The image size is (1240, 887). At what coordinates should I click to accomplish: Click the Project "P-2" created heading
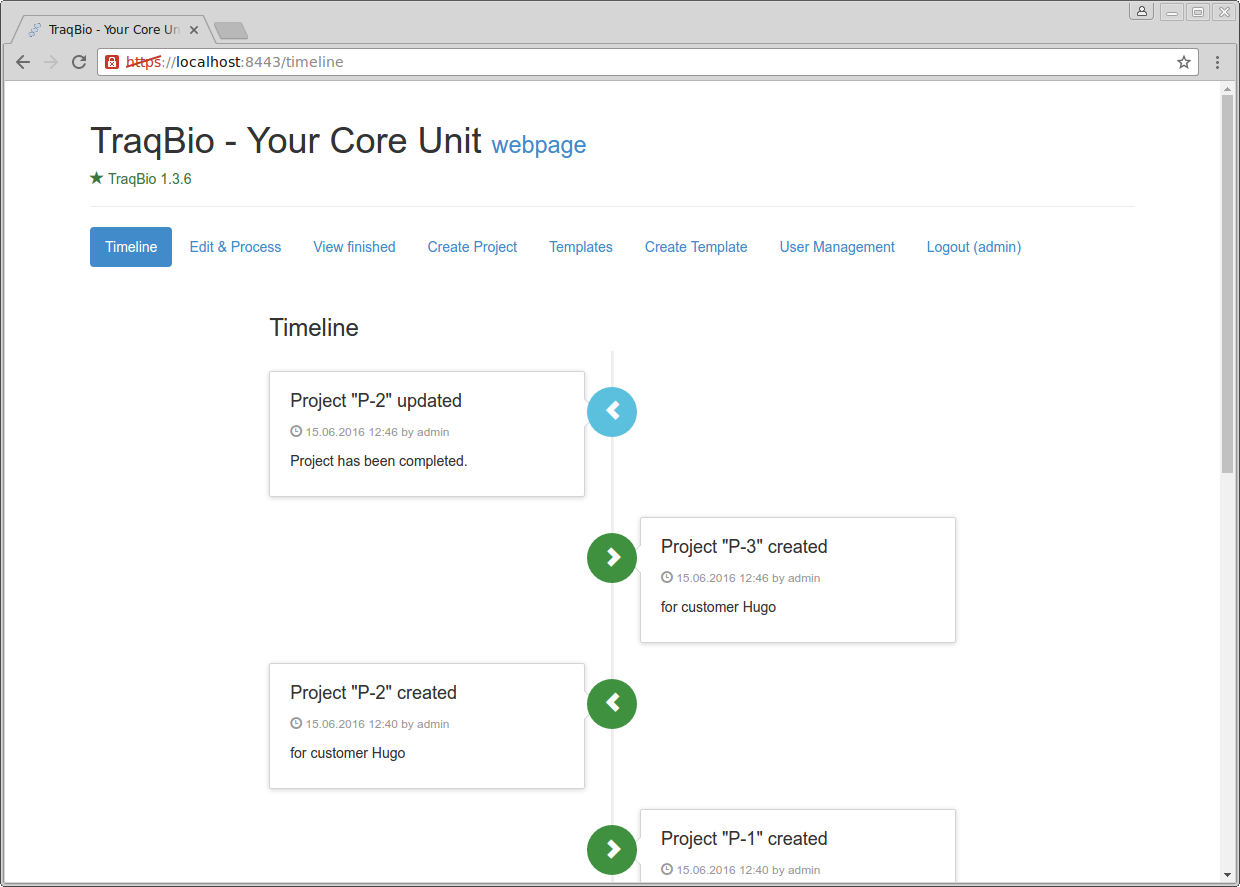(373, 693)
